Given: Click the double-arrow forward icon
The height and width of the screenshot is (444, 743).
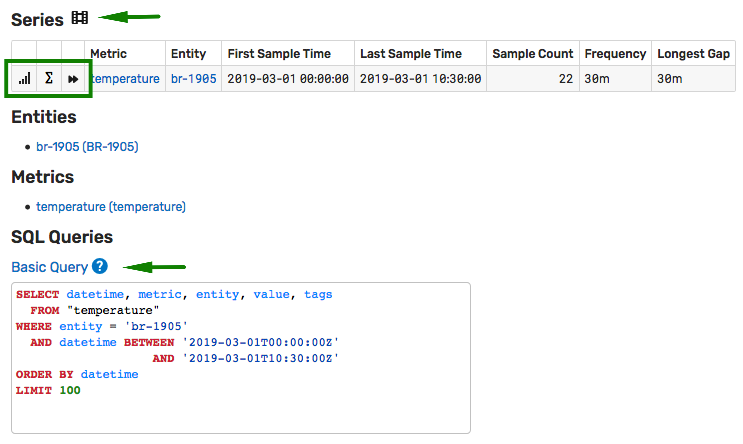Looking at the screenshot, I should coord(72,79).
